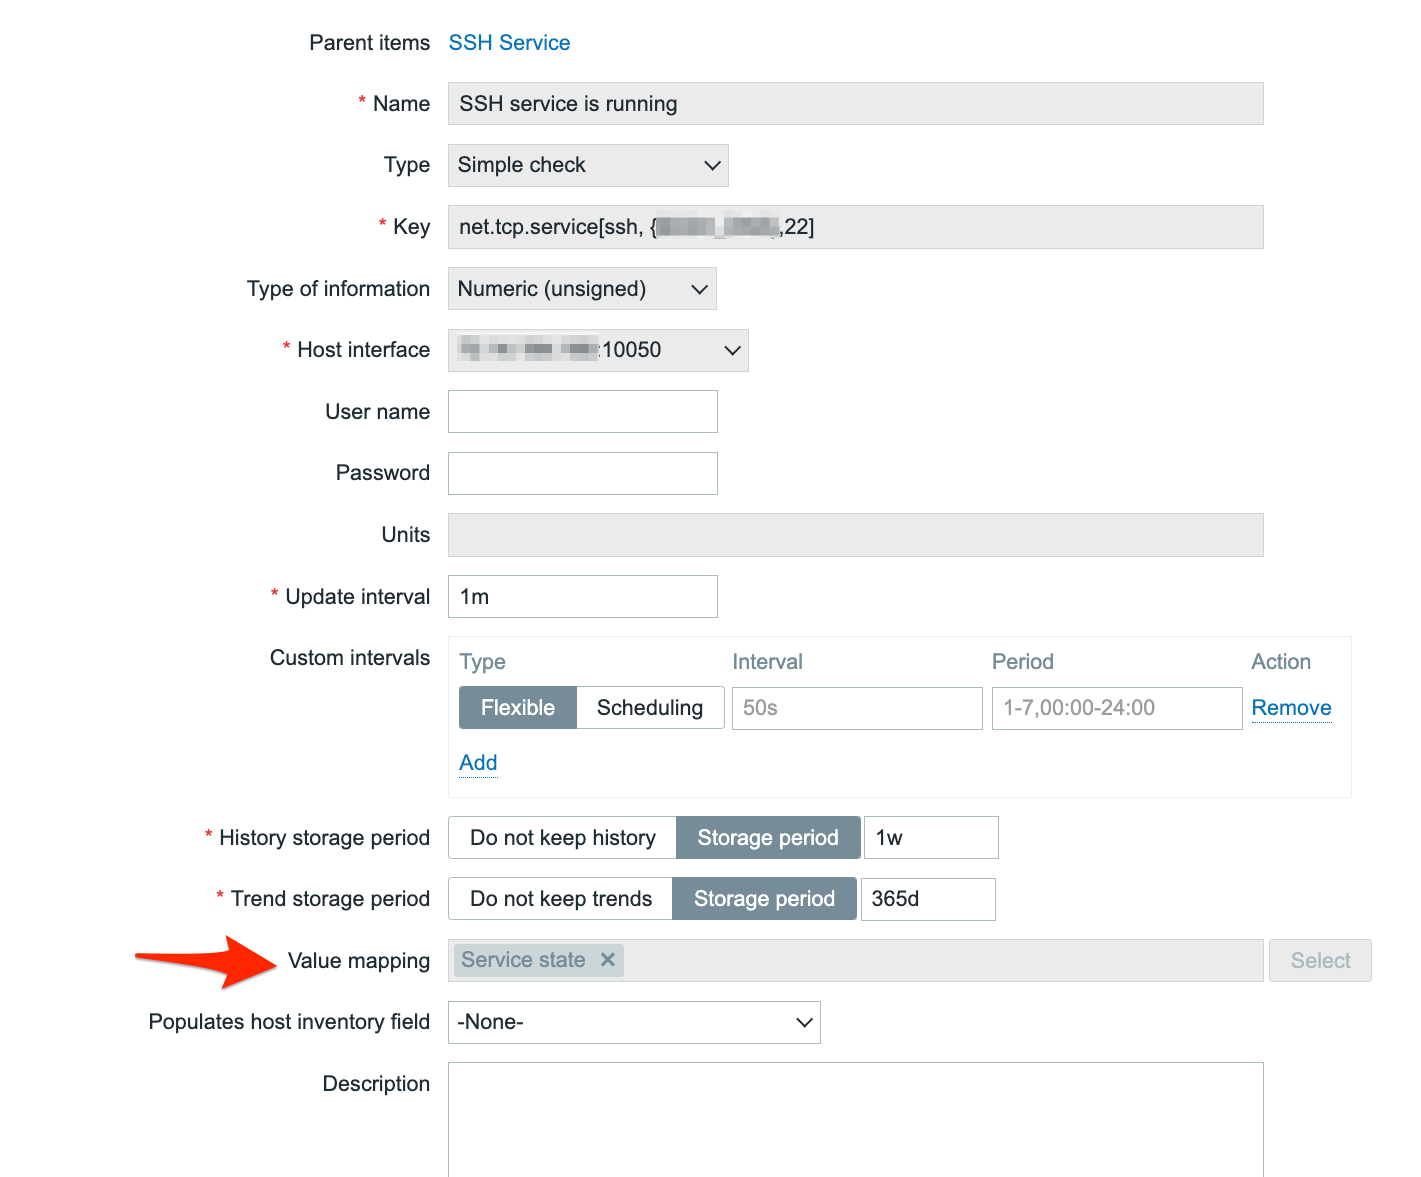1421x1177 pixels.
Task: Click the Update interval field
Action: 583,597
